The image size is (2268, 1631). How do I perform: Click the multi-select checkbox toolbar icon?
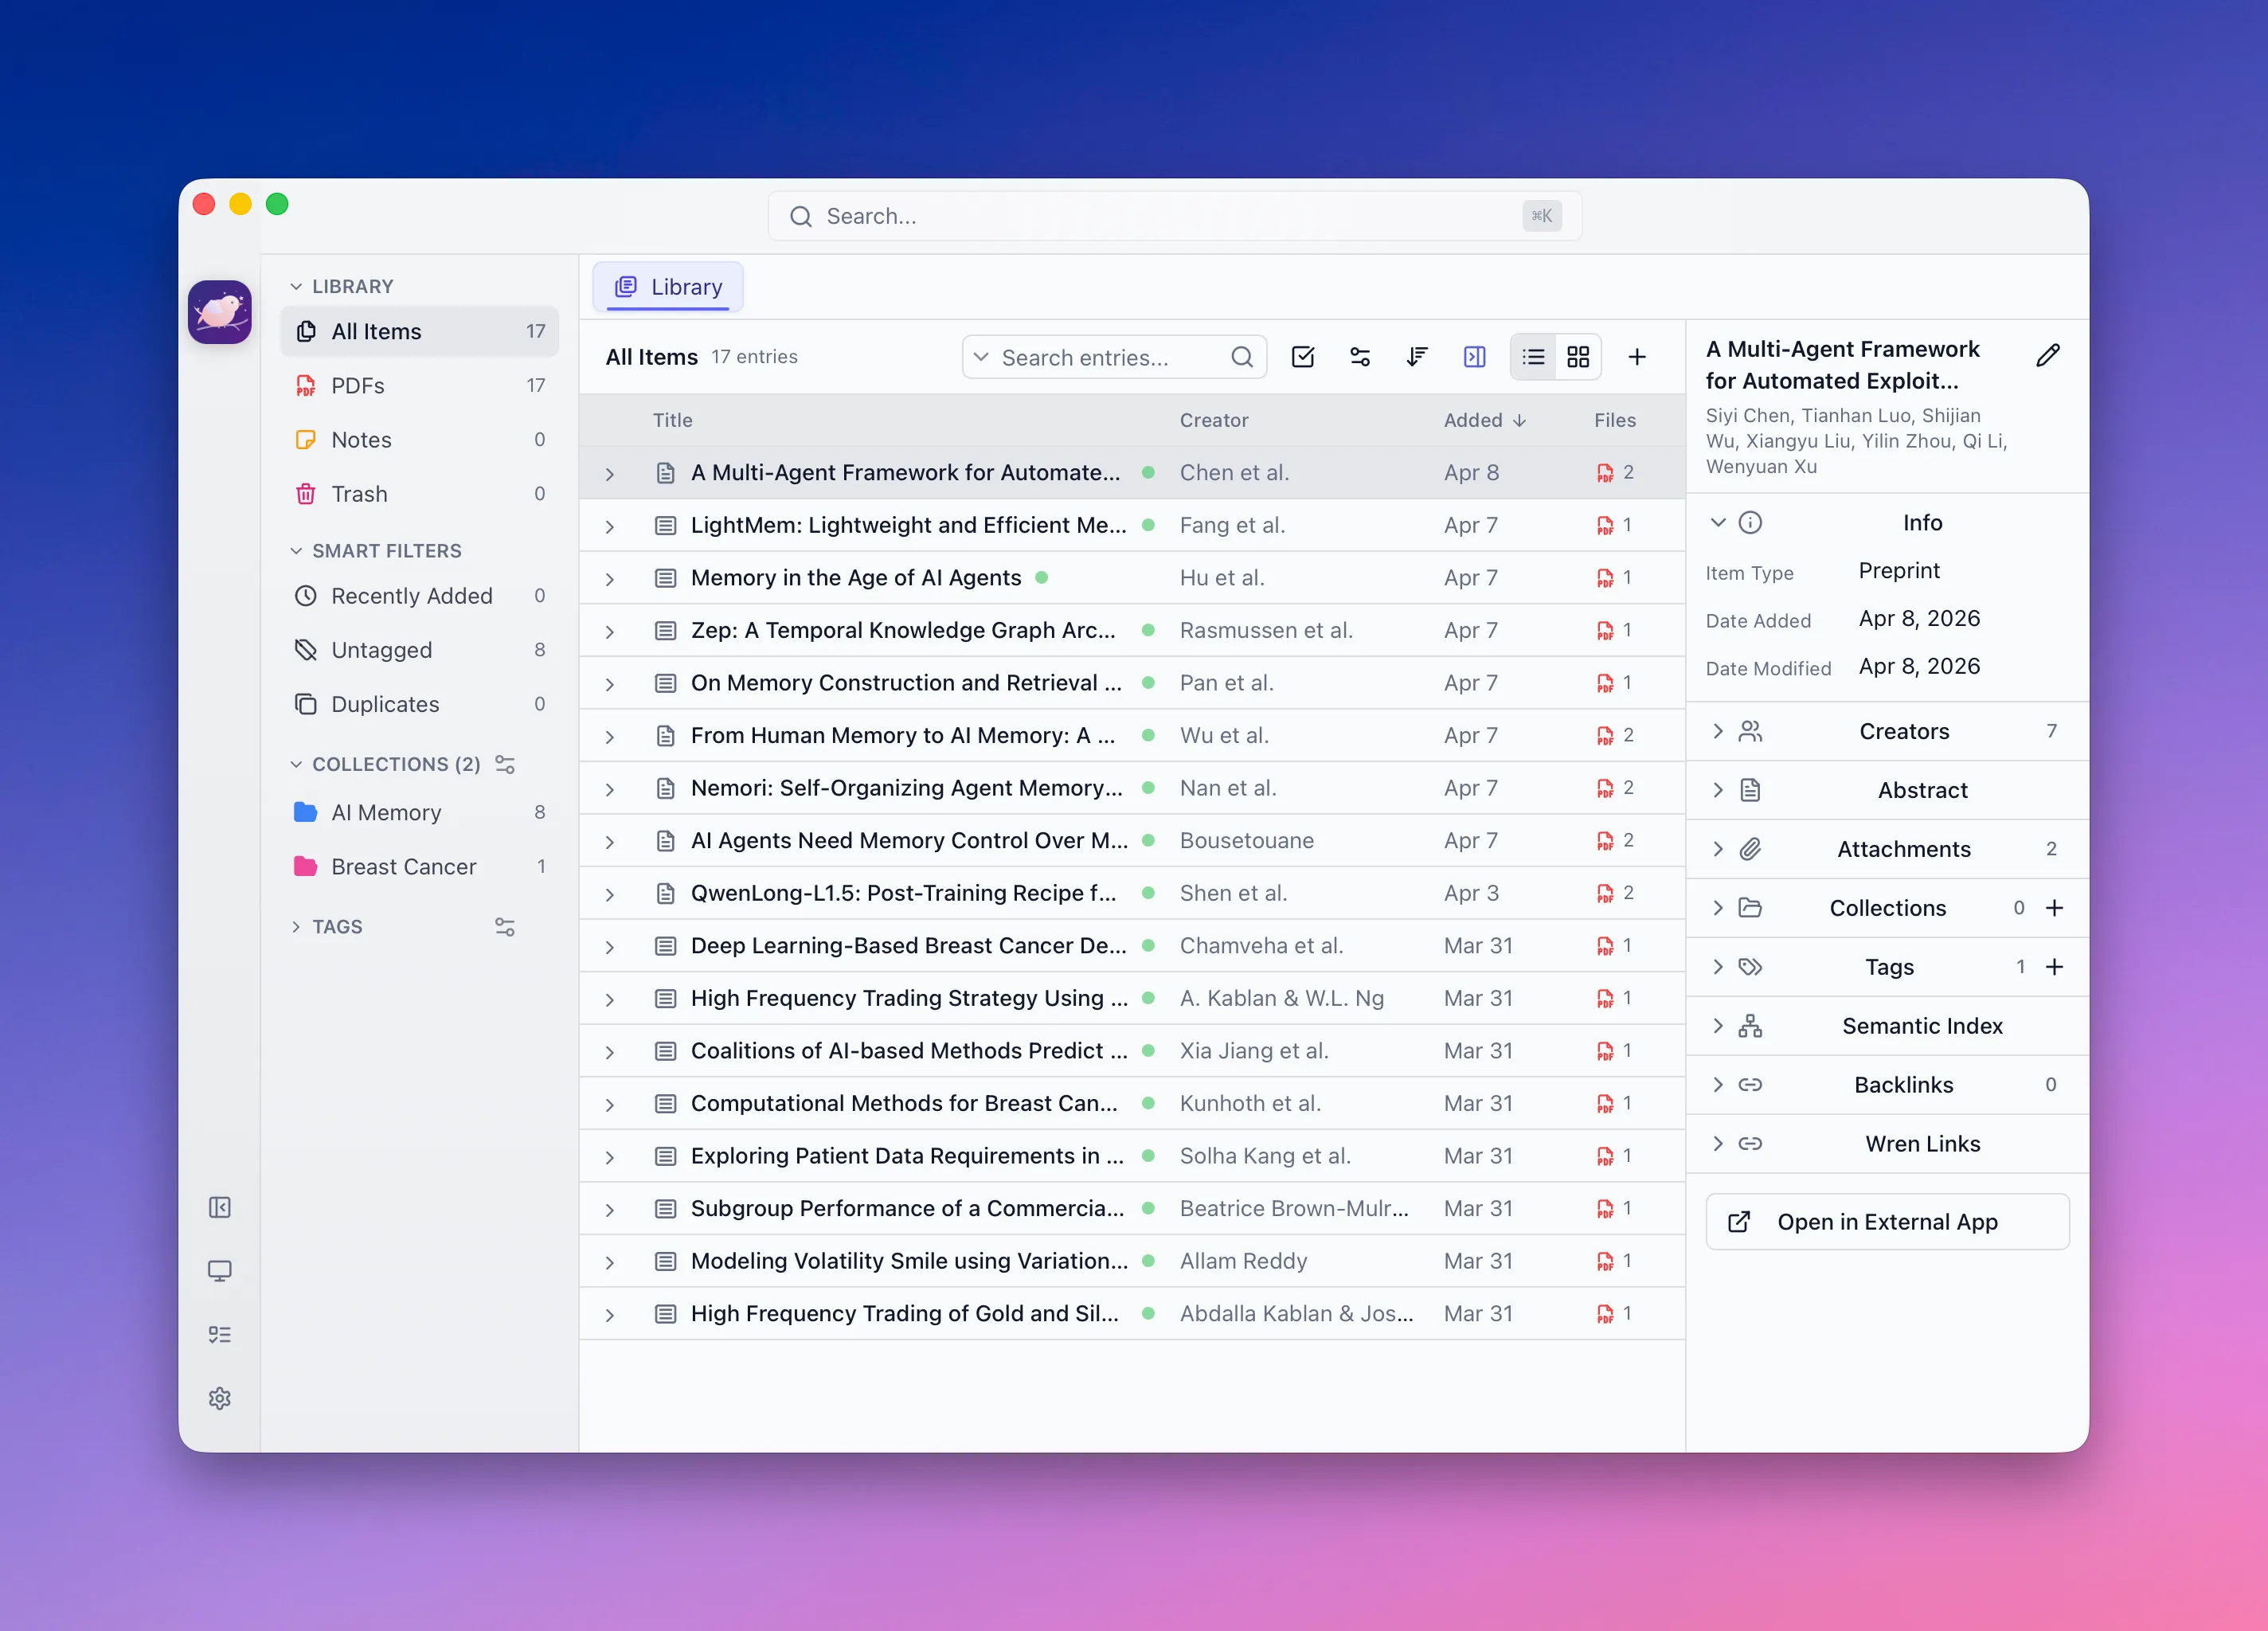click(x=1302, y=357)
